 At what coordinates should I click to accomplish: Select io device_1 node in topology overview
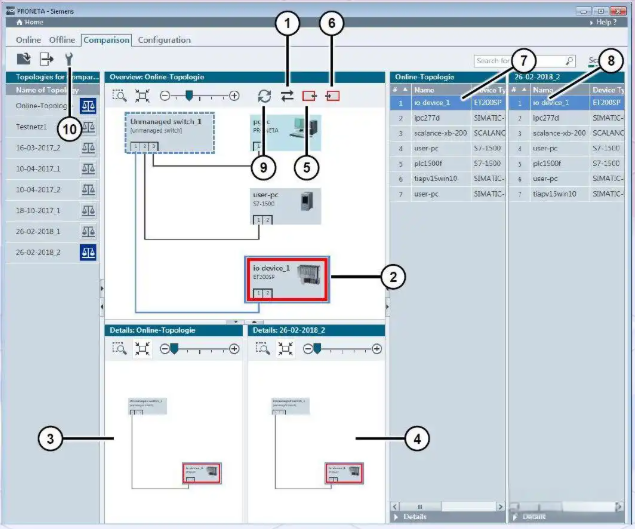[x=285, y=278]
